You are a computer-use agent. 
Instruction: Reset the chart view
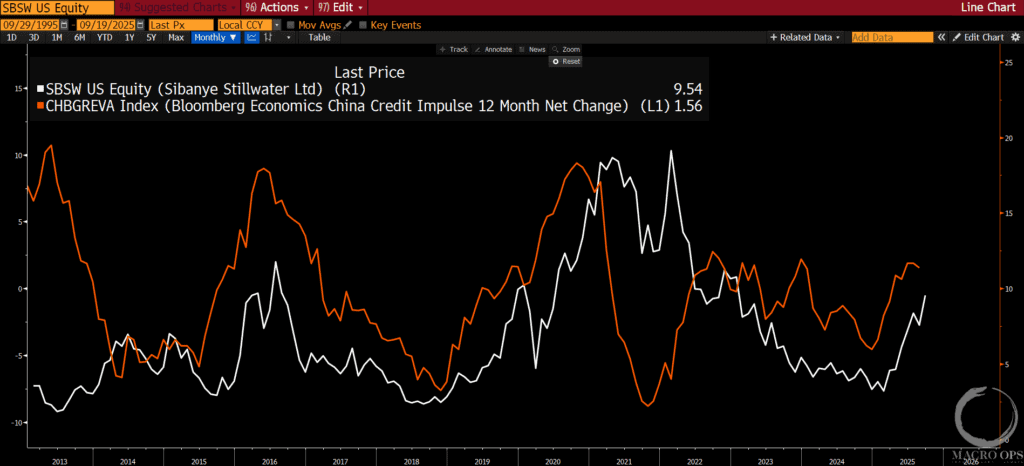[566, 61]
